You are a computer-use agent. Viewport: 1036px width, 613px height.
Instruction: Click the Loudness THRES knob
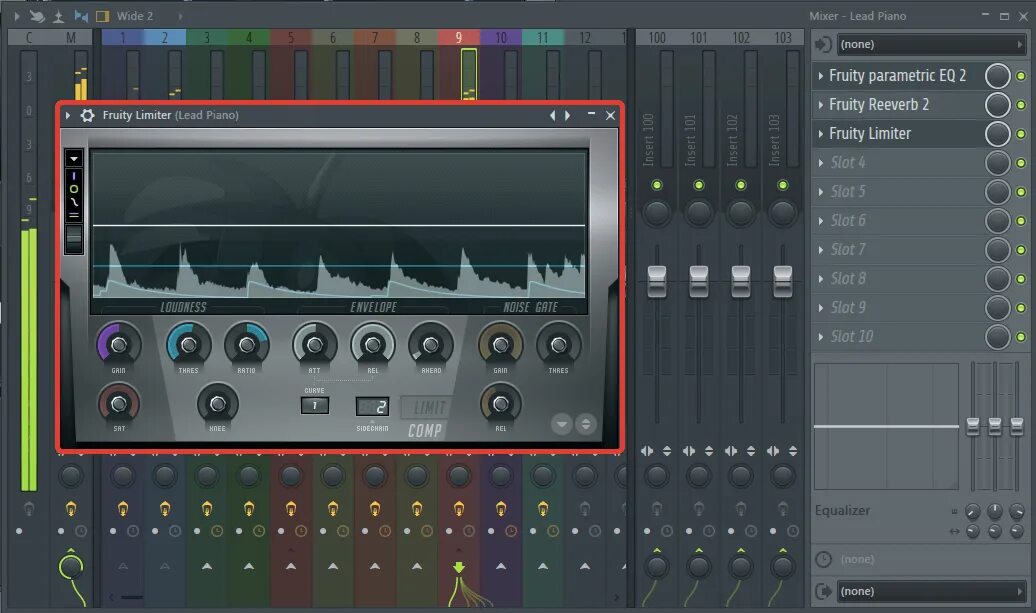(188, 344)
